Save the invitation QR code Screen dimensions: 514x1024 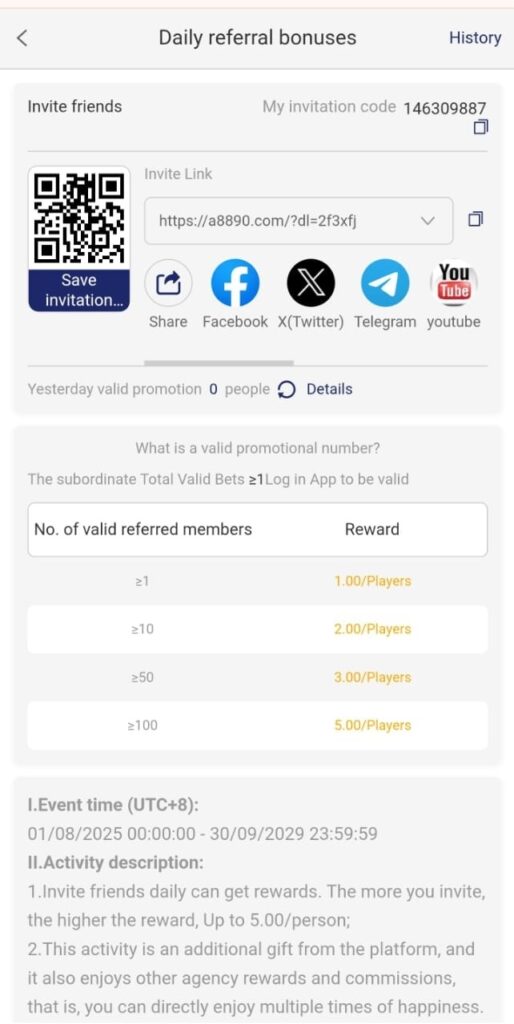tap(79, 290)
